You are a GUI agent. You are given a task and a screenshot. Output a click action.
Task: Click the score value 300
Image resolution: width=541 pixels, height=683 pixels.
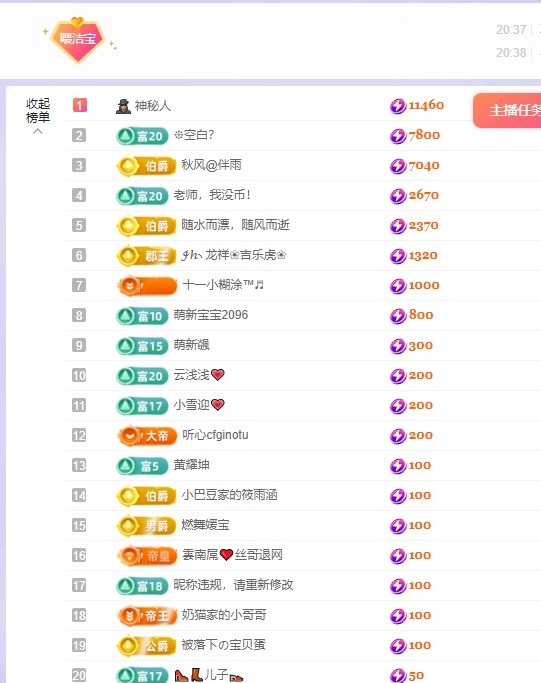tap(421, 345)
